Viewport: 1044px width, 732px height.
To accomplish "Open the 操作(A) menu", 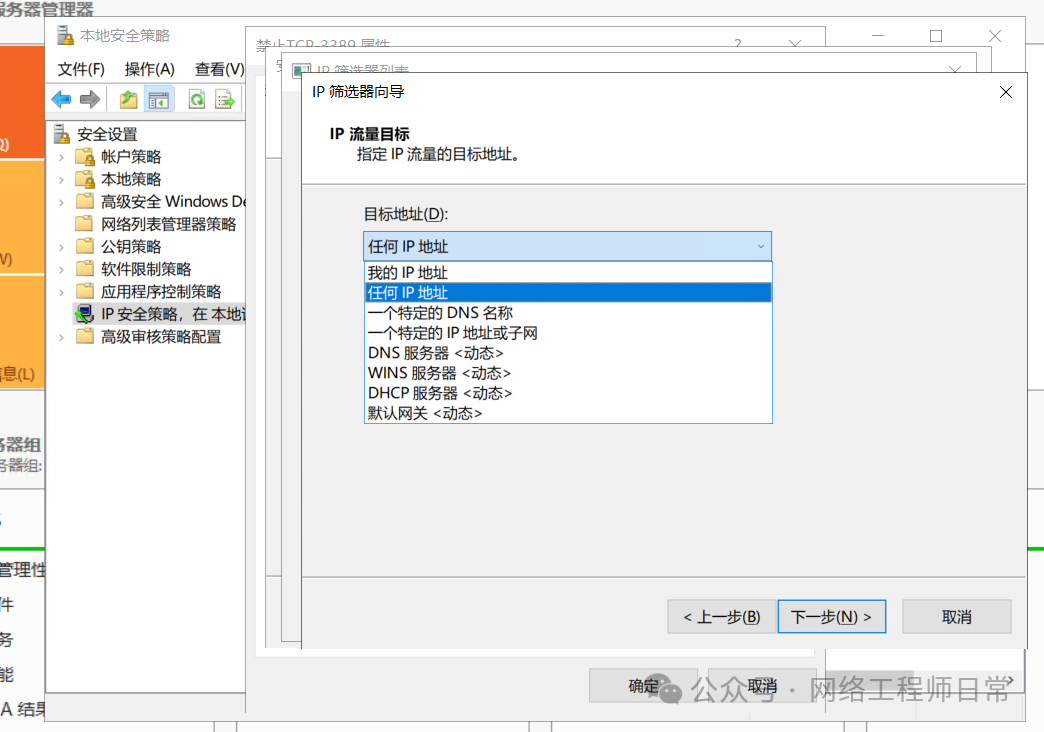I will pos(149,69).
